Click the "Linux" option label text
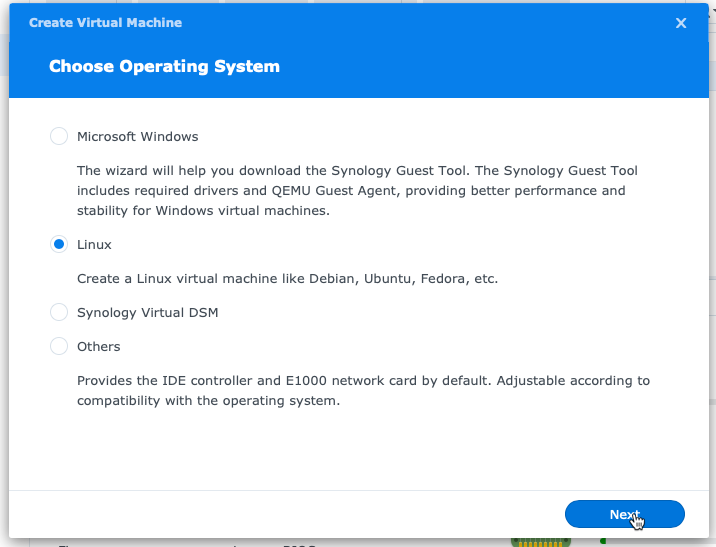 (x=94, y=244)
